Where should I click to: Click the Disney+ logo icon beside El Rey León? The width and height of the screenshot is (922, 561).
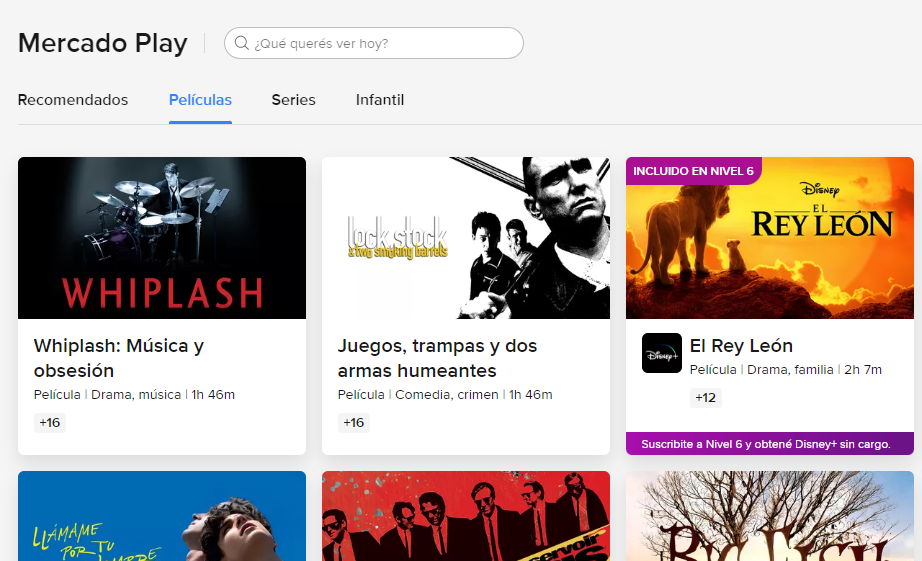coord(662,353)
